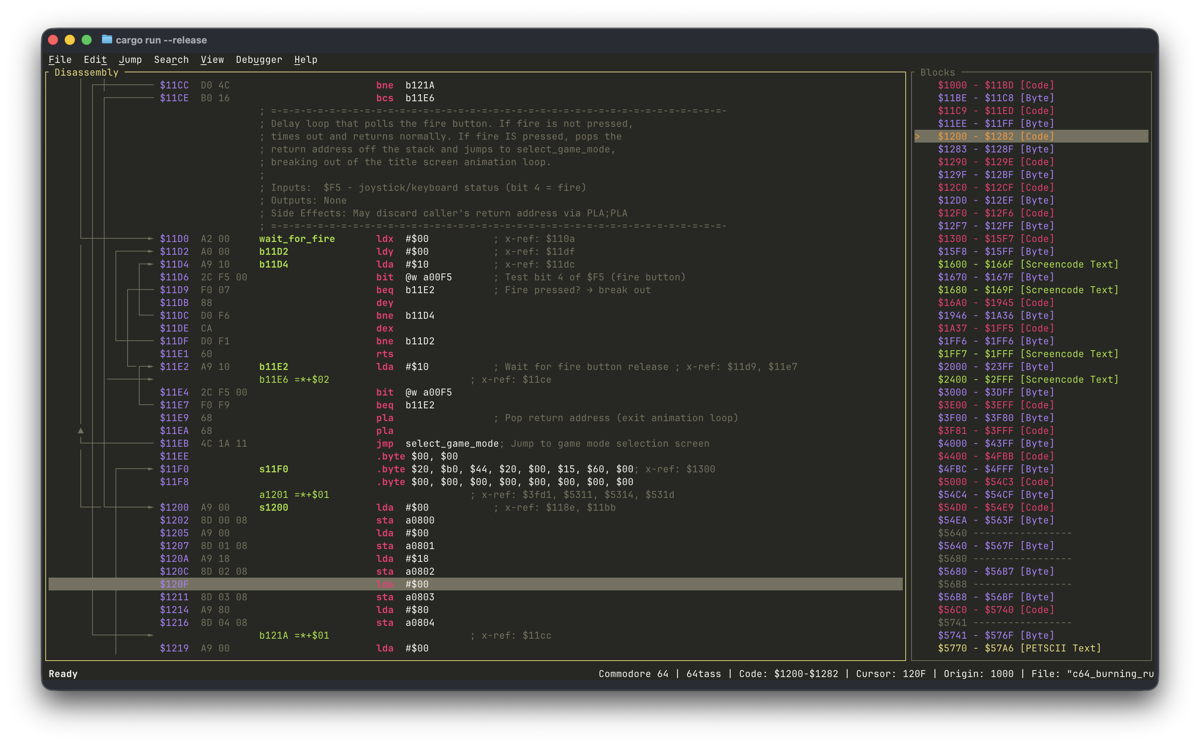Click the folder icon in the title bar
Viewport: 1200px width, 745px height.
107,40
